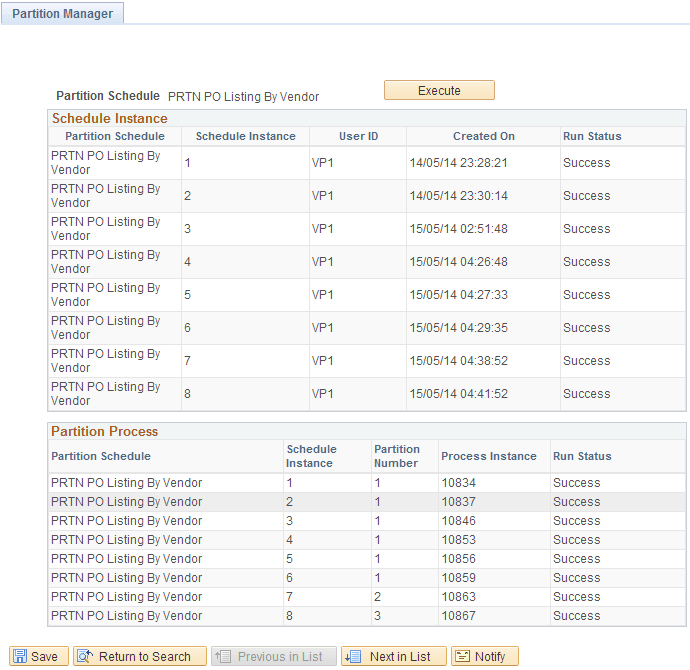
Task: Click the Next in List button text
Action: [x=400, y=656]
